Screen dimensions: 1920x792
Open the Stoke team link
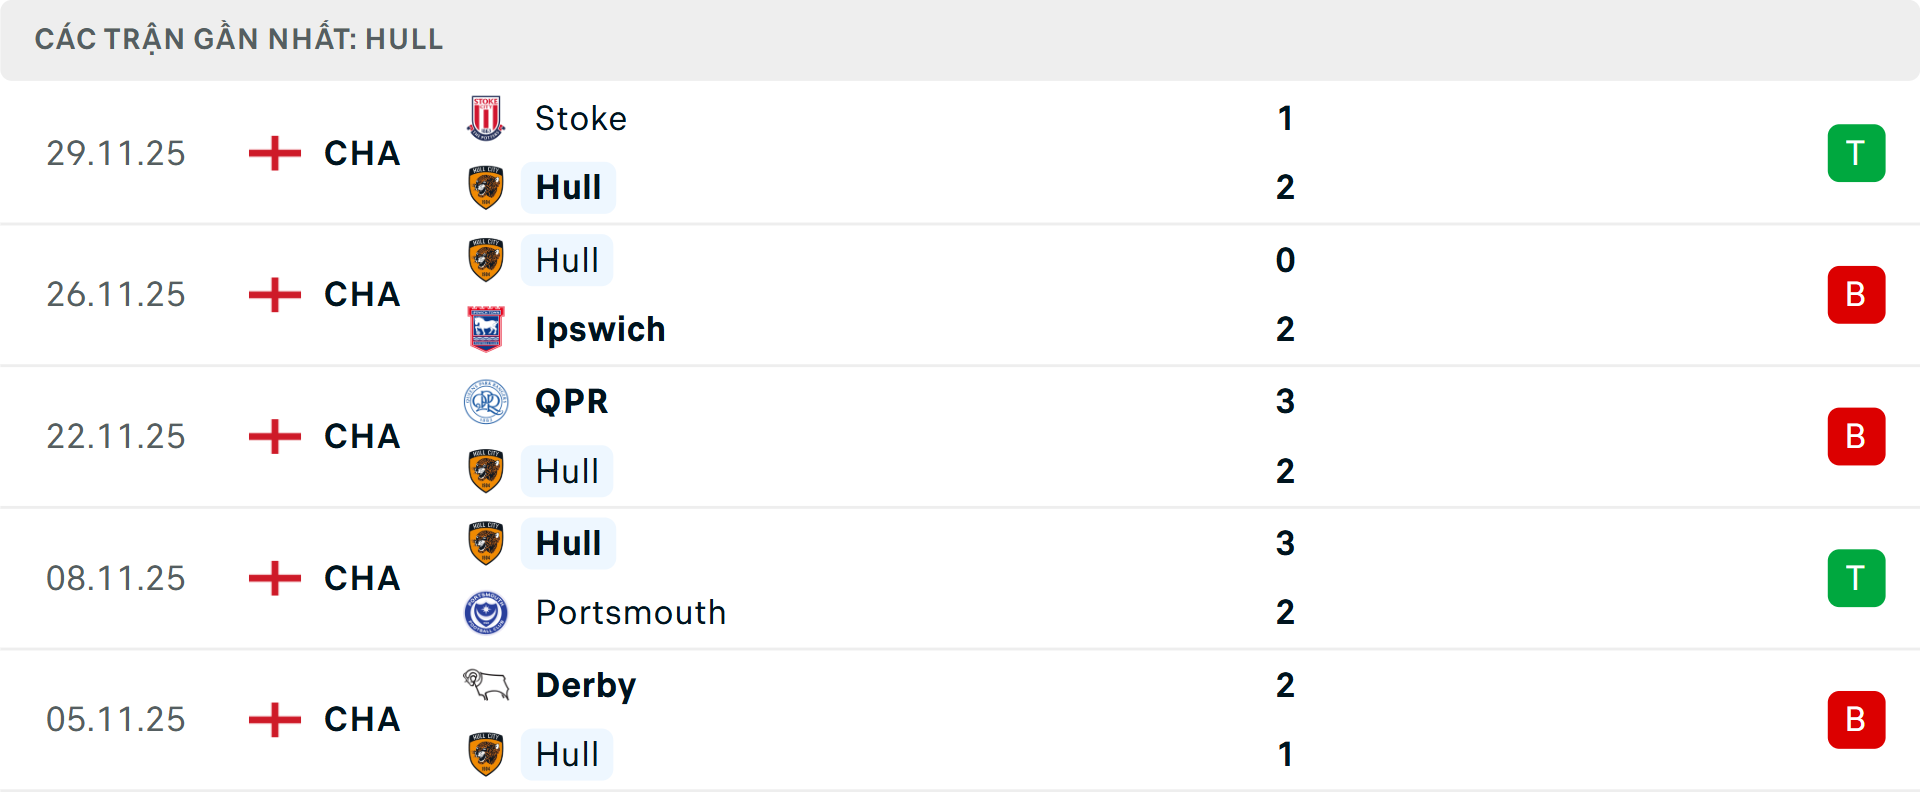click(x=581, y=118)
